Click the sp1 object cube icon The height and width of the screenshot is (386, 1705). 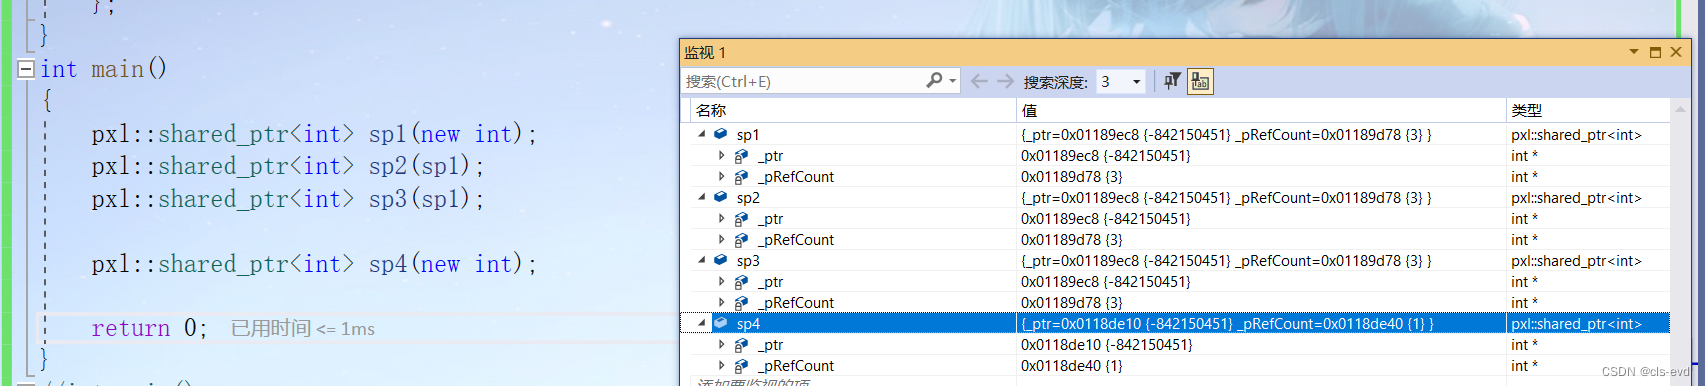point(720,134)
